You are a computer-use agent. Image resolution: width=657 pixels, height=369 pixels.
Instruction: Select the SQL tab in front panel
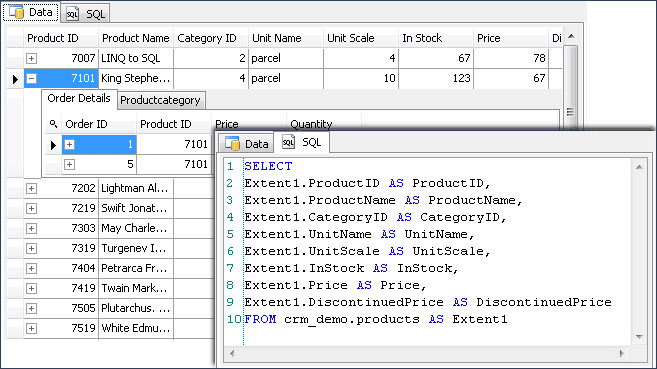[x=301, y=142]
